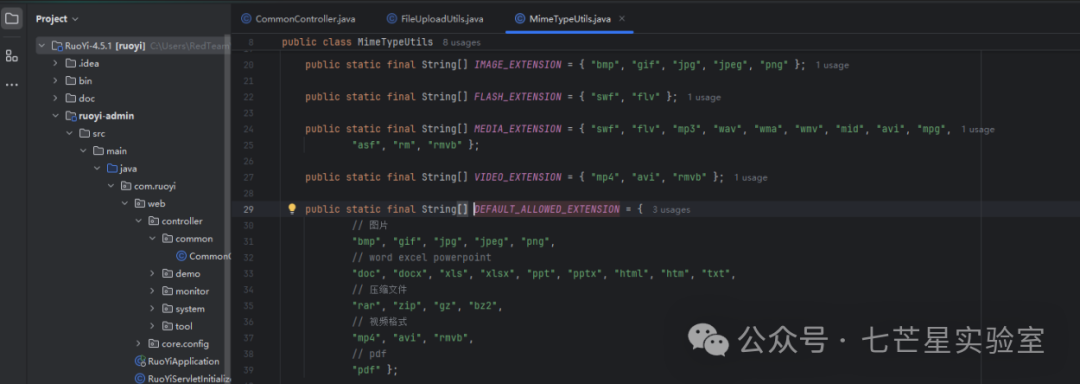1080x384 pixels.
Task: Expand the bin folder
Action: 55,81
